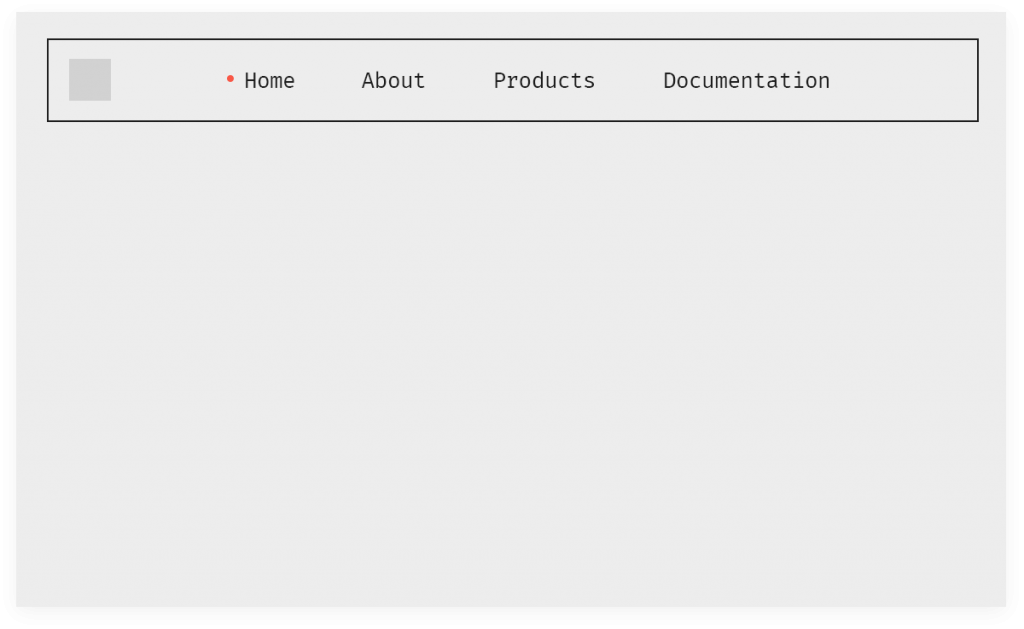Viewport: 1024px width, 629px height.
Task: Click the gray logo placeholder square
Action: pyautogui.click(x=89, y=80)
